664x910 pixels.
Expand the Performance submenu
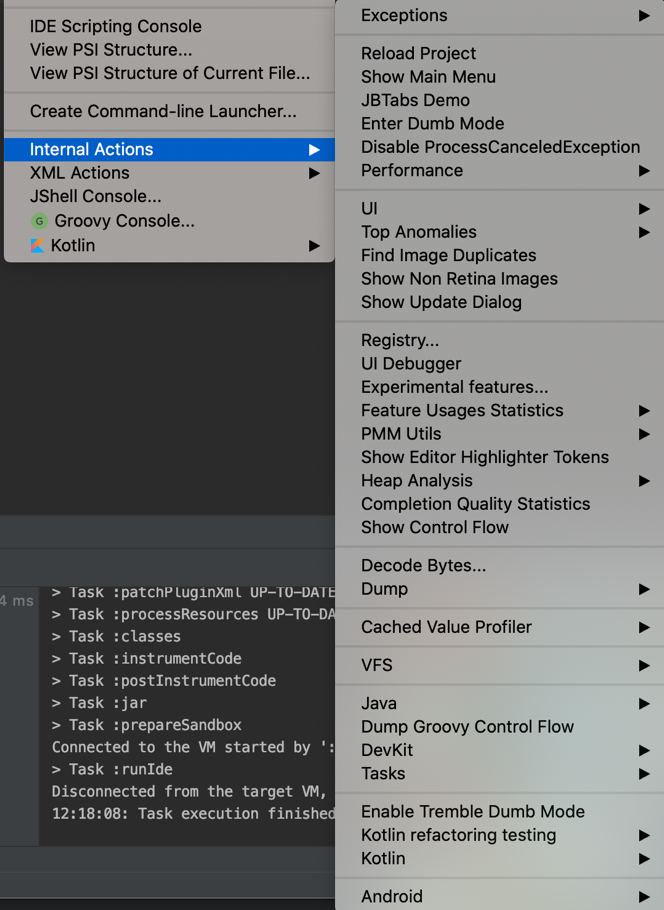[644, 170]
